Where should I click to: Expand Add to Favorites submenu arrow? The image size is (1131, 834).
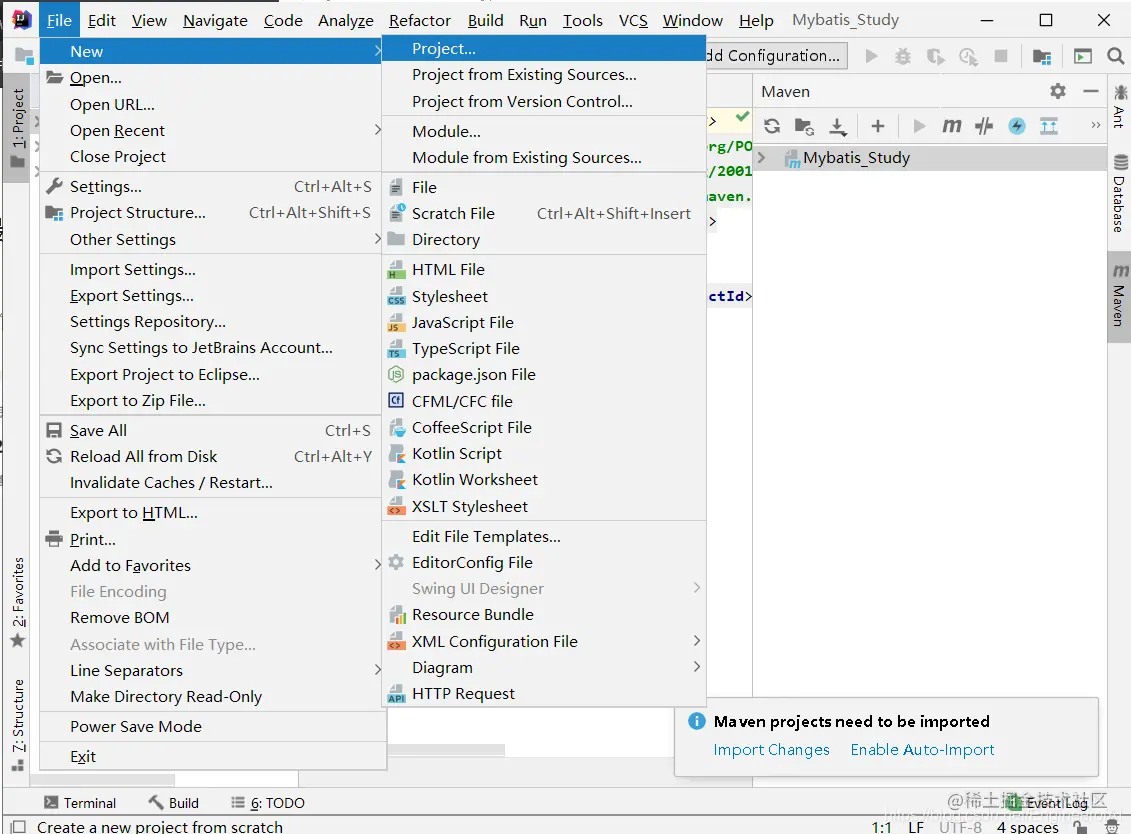(x=377, y=565)
